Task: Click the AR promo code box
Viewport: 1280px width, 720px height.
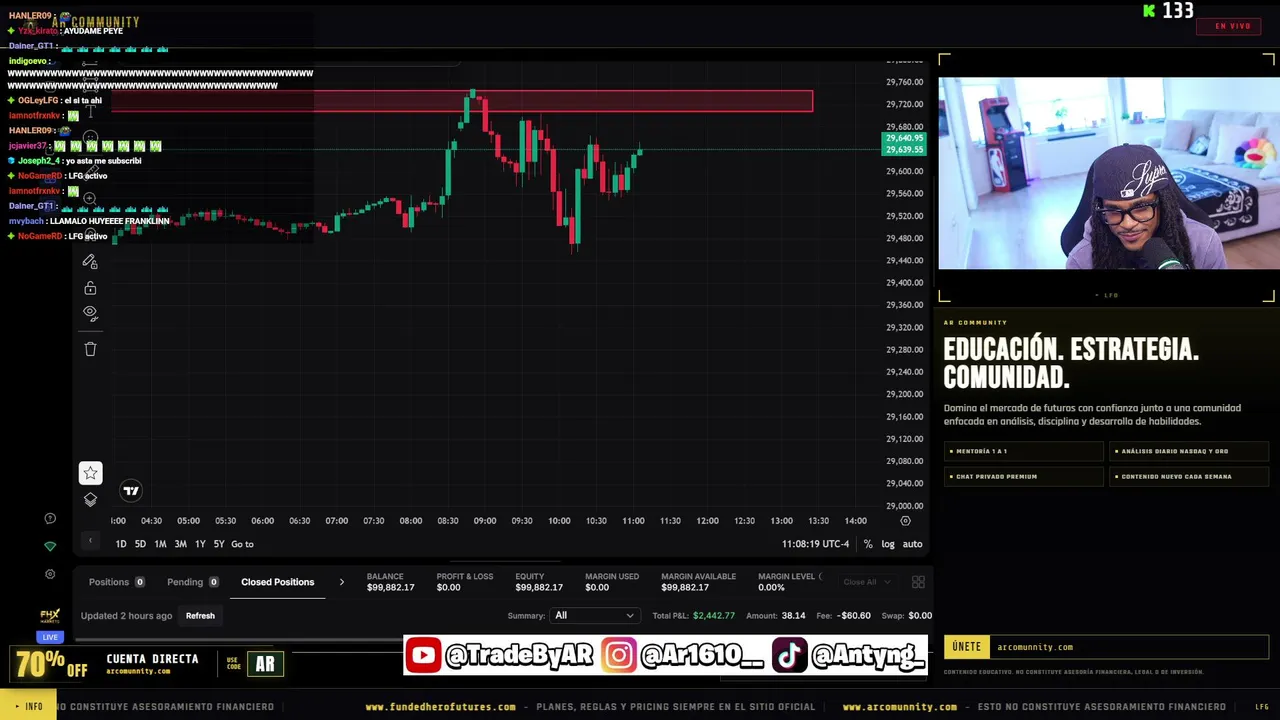Action: (265, 664)
